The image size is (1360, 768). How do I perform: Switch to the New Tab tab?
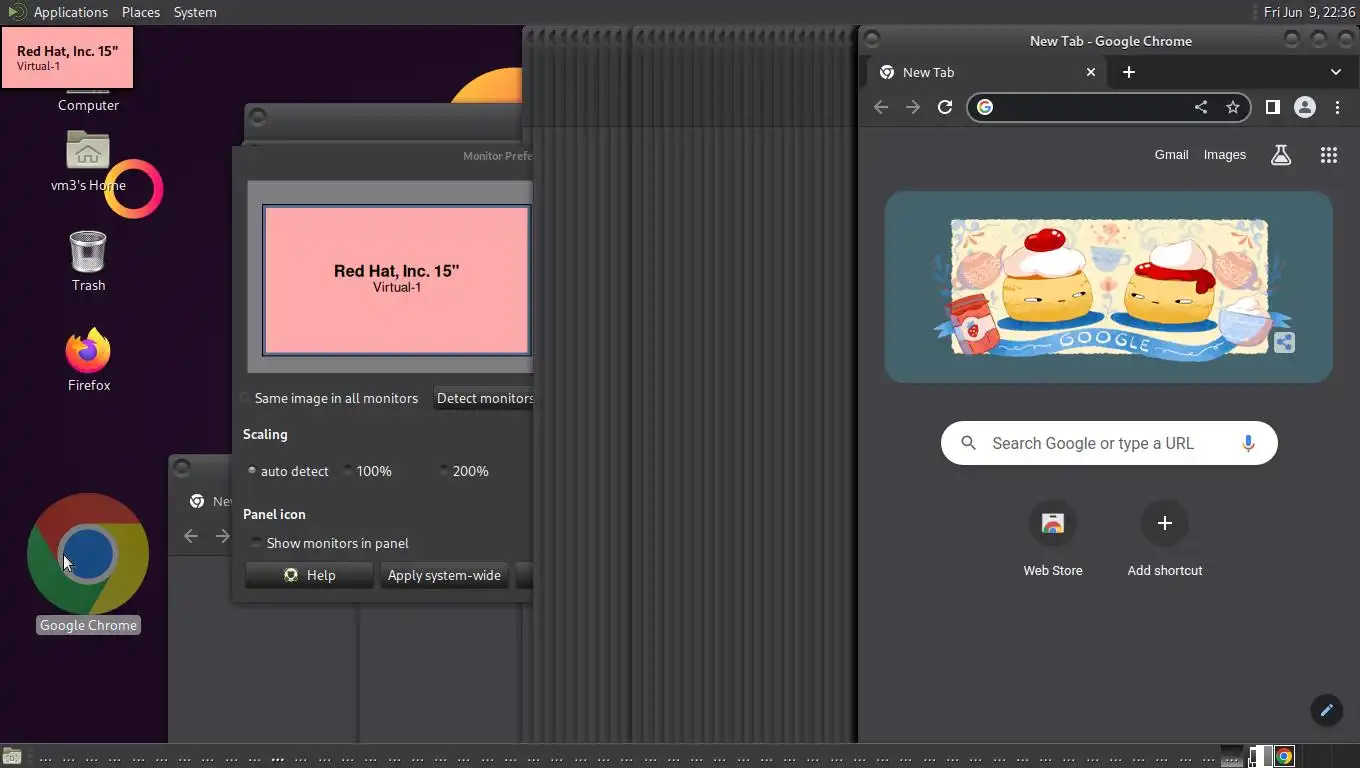pos(988,72)
